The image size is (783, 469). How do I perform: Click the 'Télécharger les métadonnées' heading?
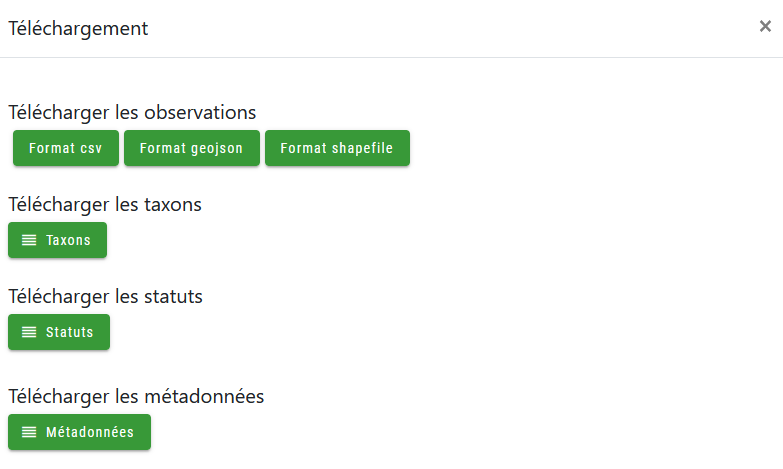click(x=136, y=396)
